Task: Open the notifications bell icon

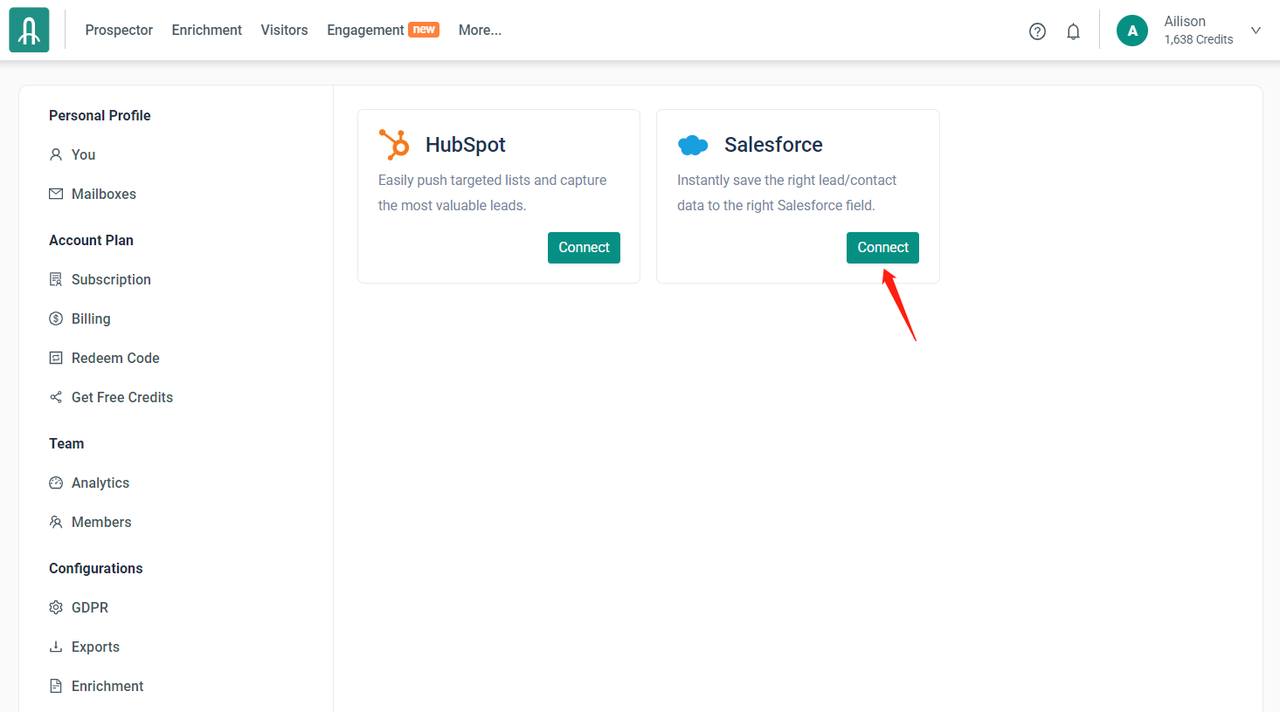Action: click(1073, 31)
